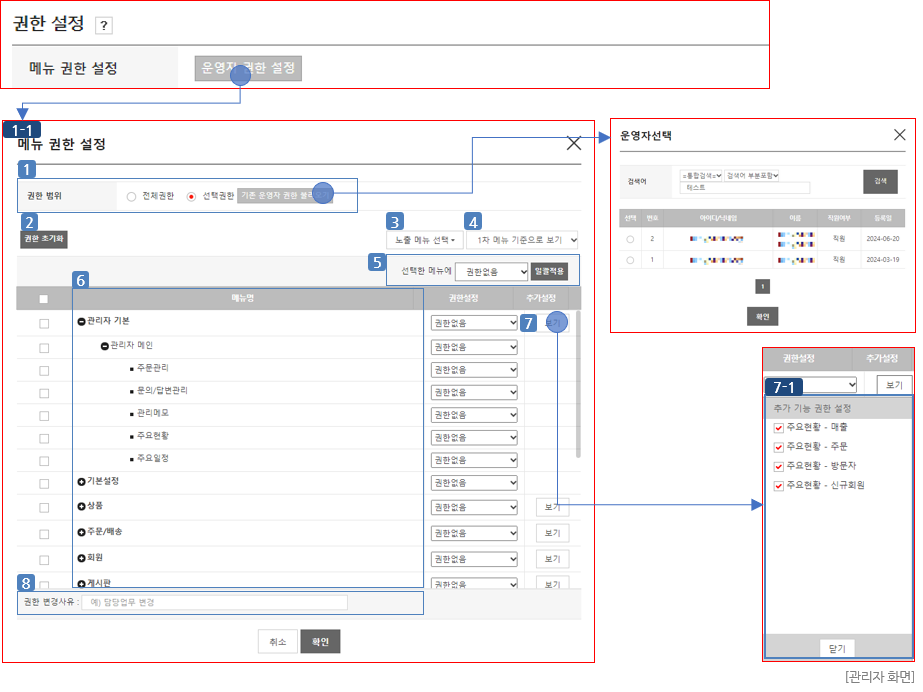Open the 노출 메뉴 선택 dropdown
Image resolution: width=923 pixels, height=692 pixels.
425,240
